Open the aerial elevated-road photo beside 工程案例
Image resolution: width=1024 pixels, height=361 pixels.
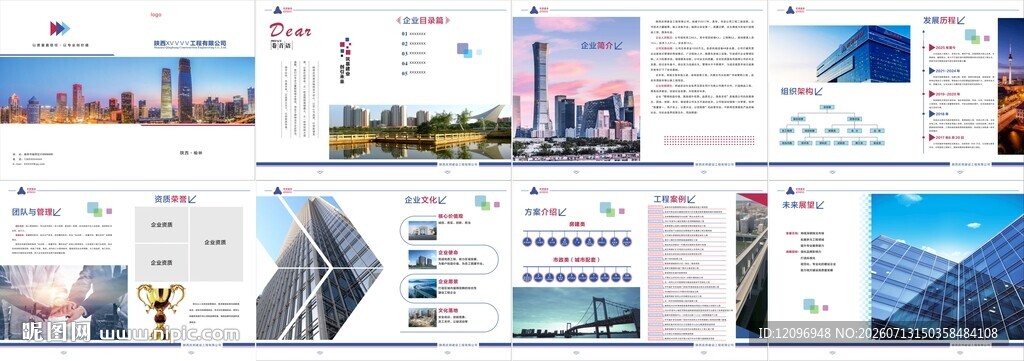tap(752, 266)
